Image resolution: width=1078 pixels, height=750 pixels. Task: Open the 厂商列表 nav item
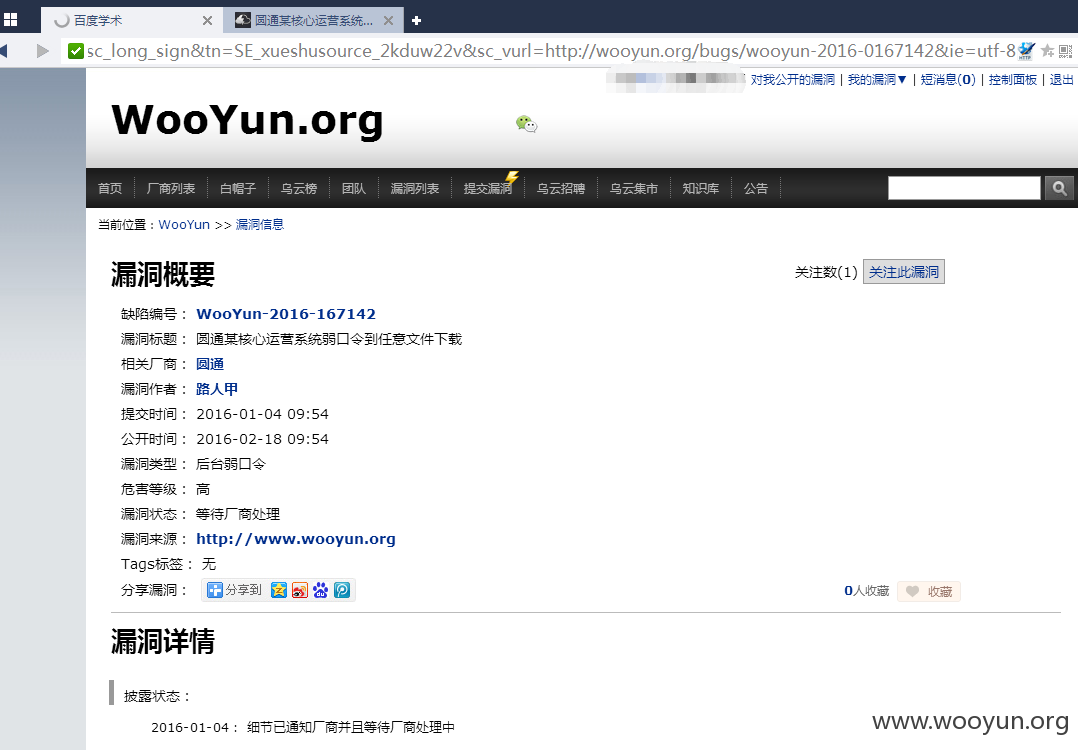(x=170, y=188)
